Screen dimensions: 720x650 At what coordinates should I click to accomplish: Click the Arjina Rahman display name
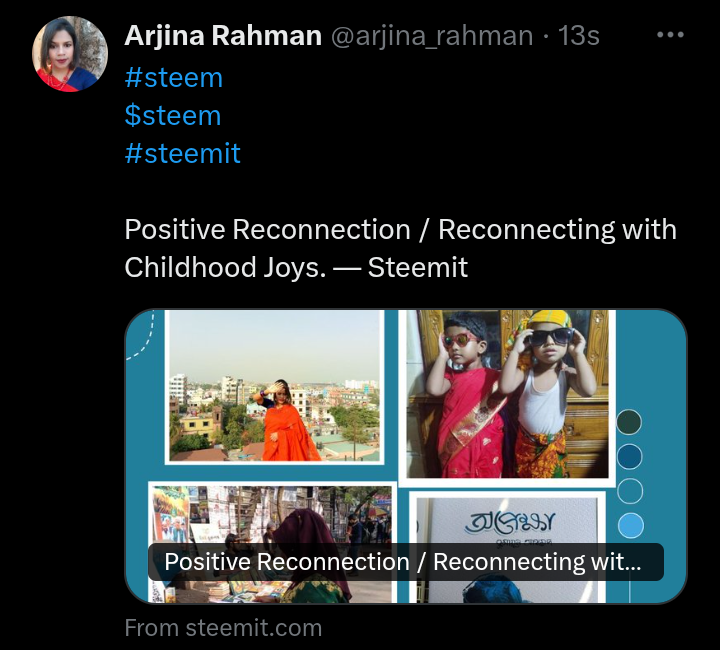223,35
